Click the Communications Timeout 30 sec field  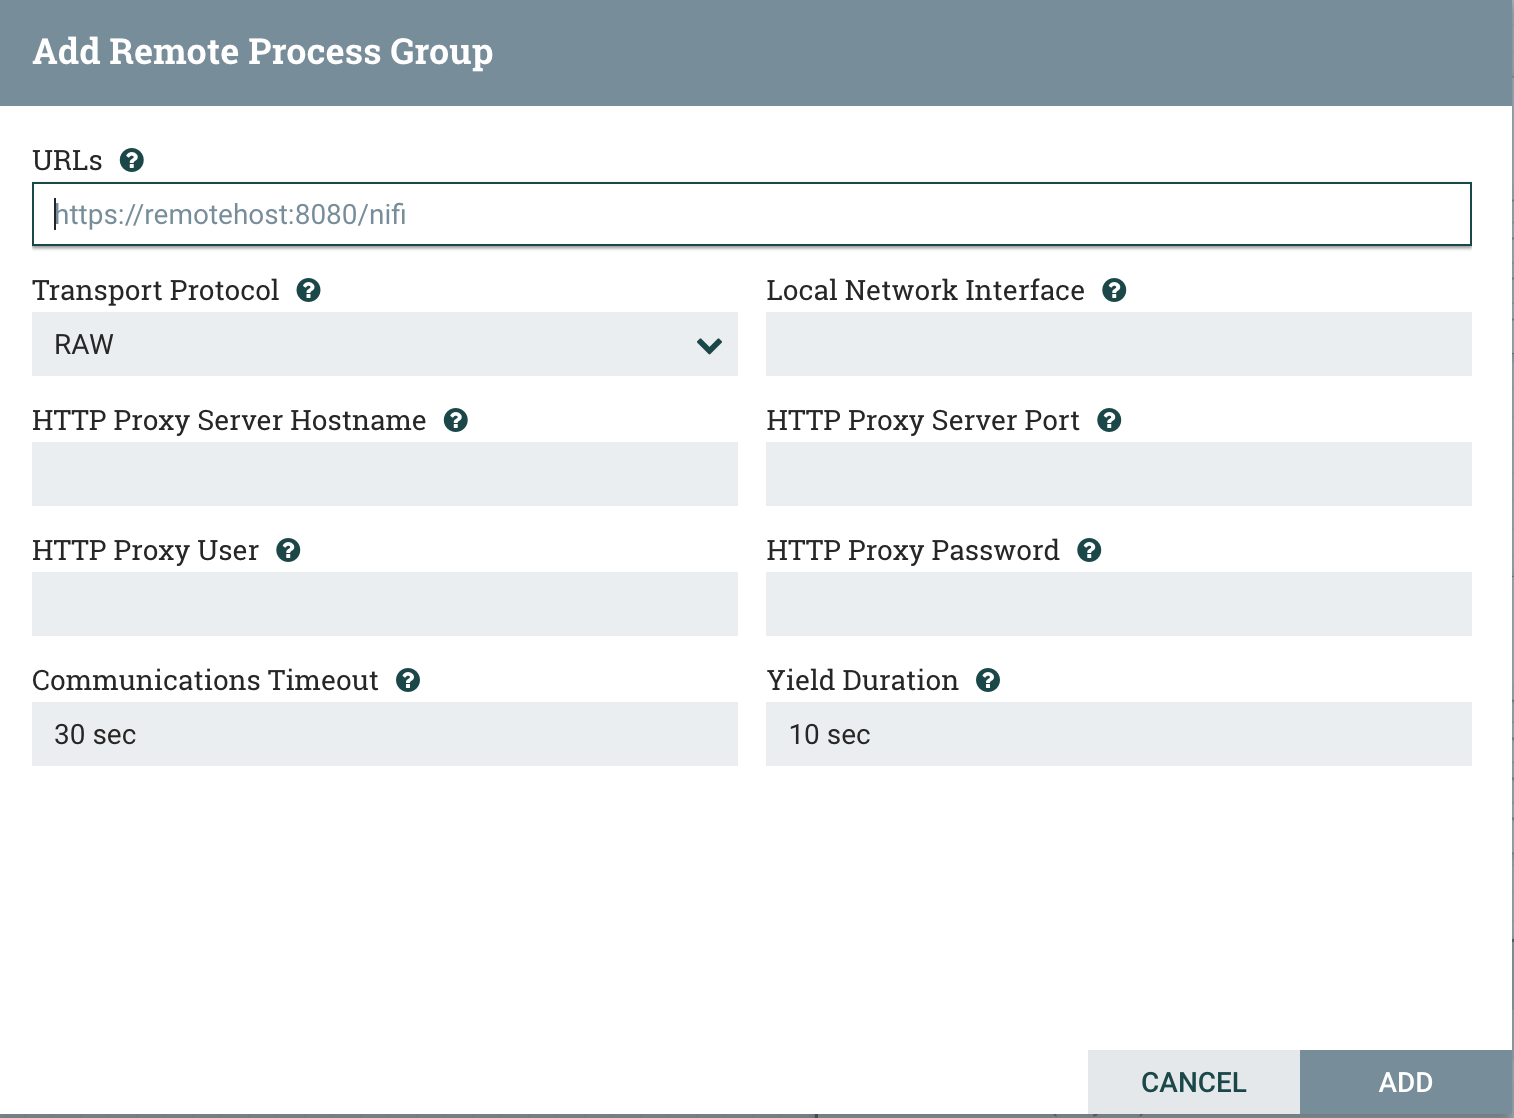point(385,734)
